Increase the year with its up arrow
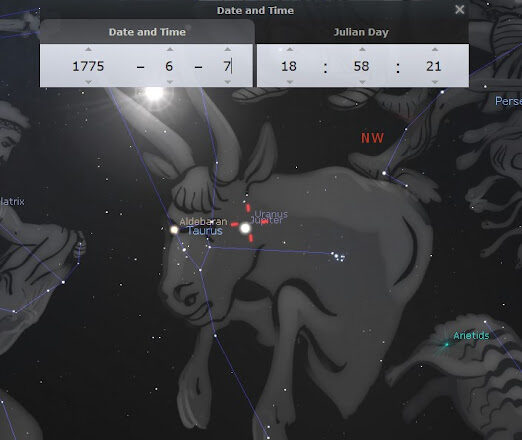 coord(88,49)
